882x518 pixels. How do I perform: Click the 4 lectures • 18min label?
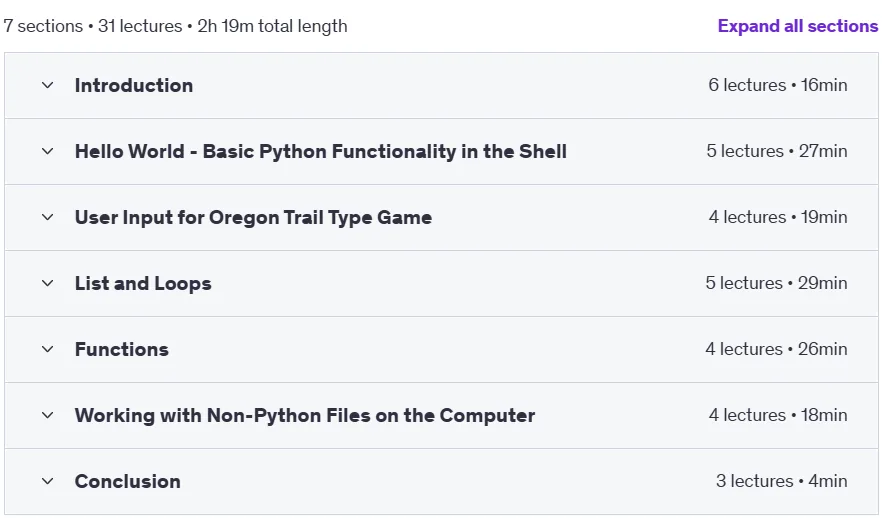coord(777,415)
